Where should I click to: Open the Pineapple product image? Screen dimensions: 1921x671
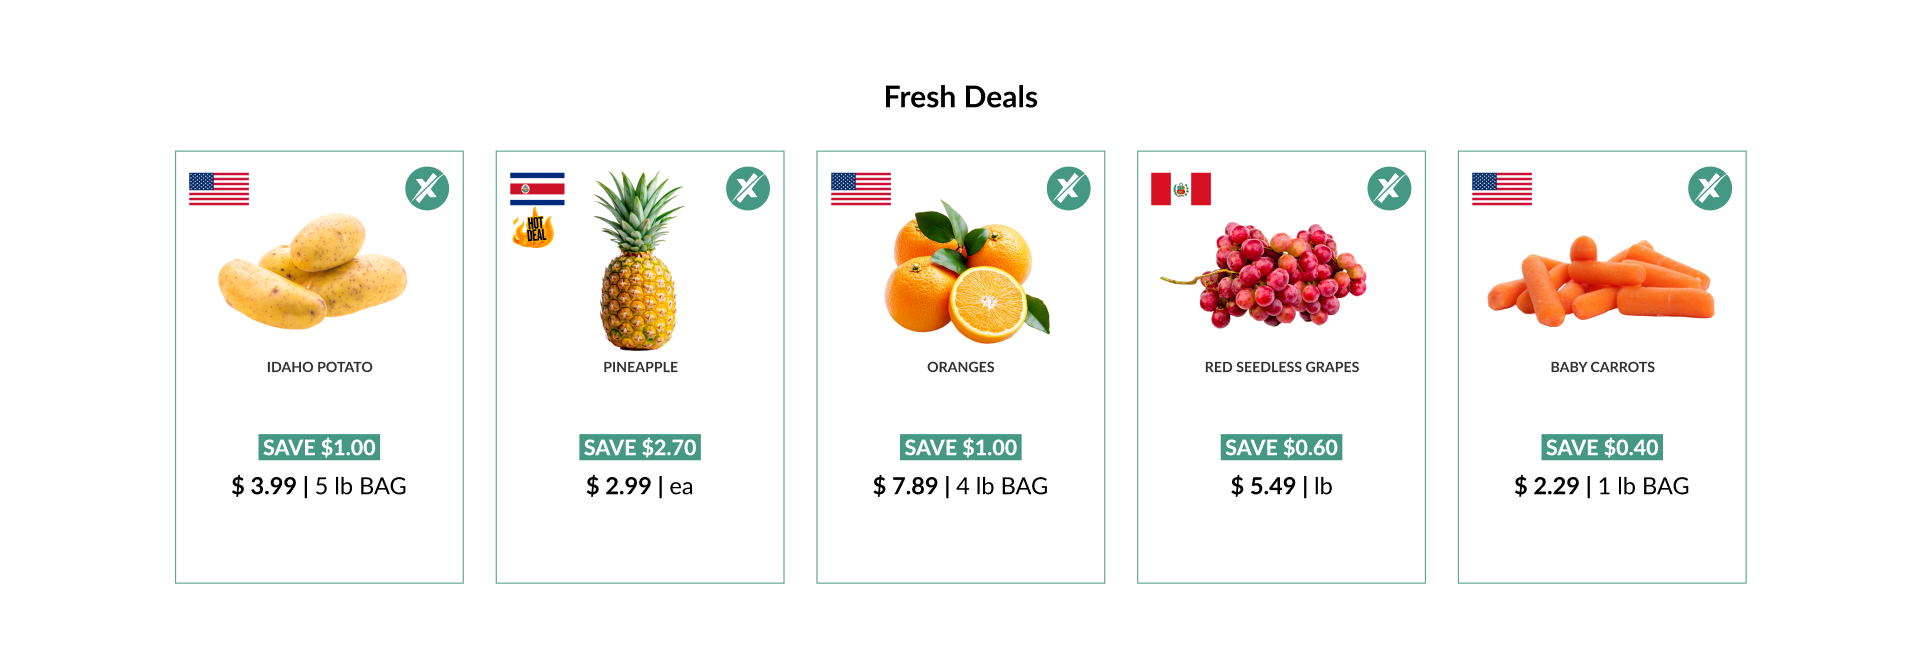click(639, 260)
